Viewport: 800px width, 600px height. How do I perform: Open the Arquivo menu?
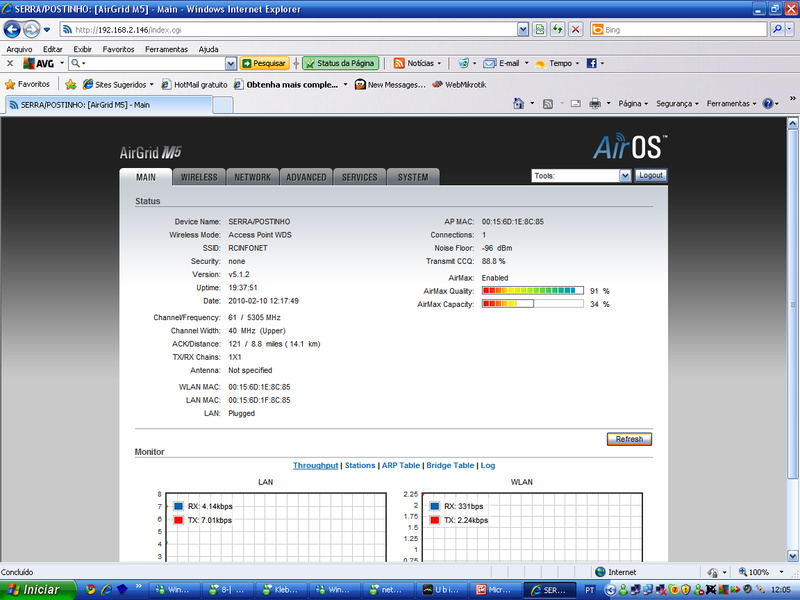pos(19,49)
